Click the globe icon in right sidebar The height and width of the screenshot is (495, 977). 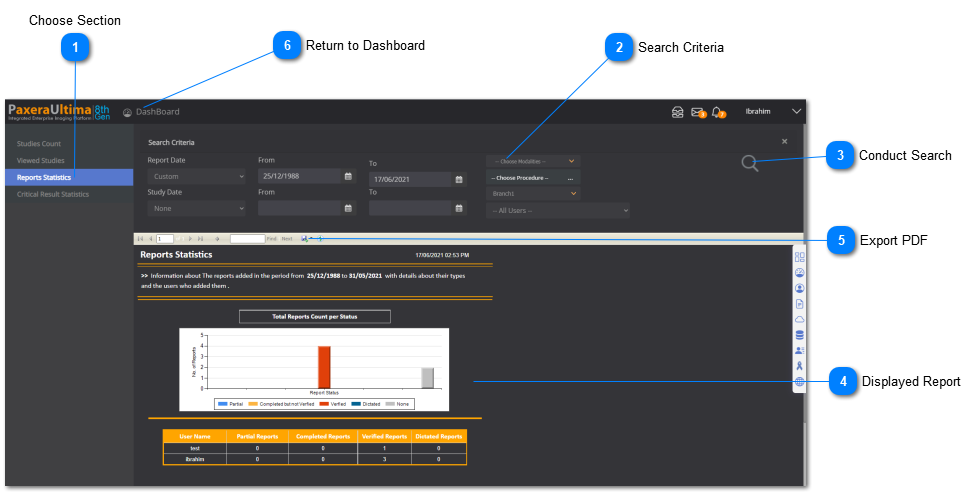coord(799,382)
